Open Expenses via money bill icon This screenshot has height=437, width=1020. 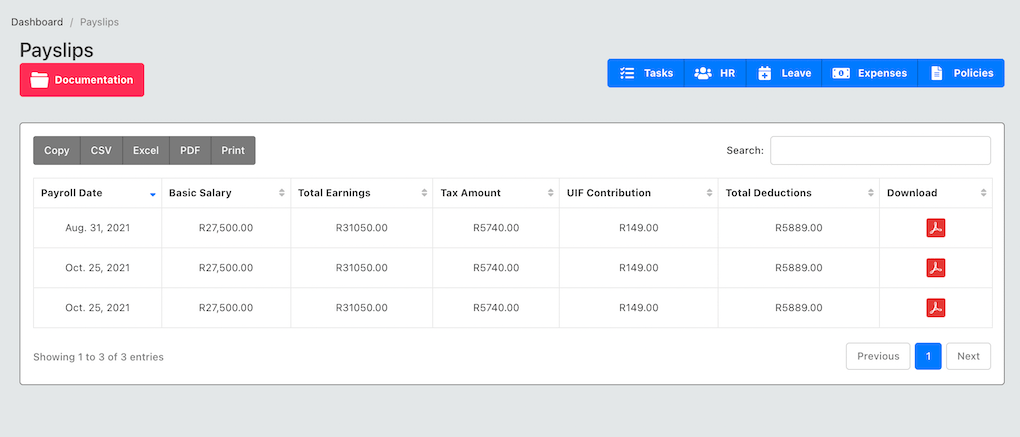pos(840,73)
